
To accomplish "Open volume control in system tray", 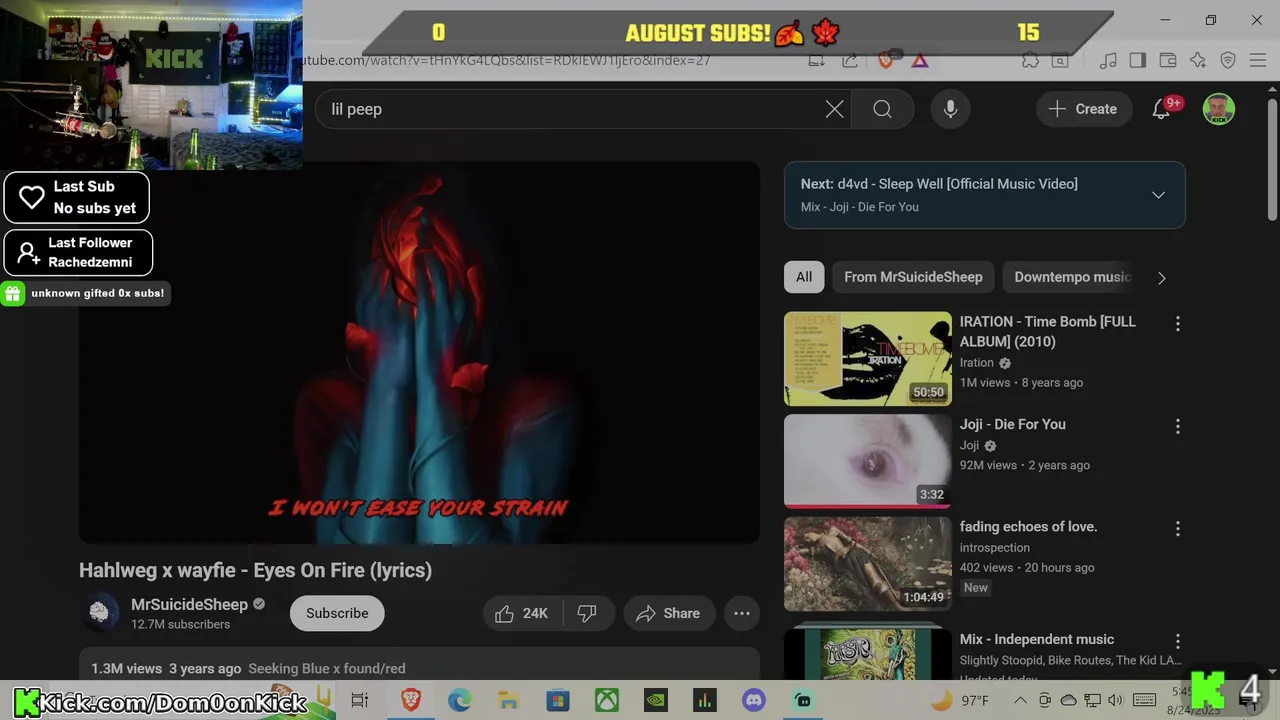I will tap(1115, 700).
